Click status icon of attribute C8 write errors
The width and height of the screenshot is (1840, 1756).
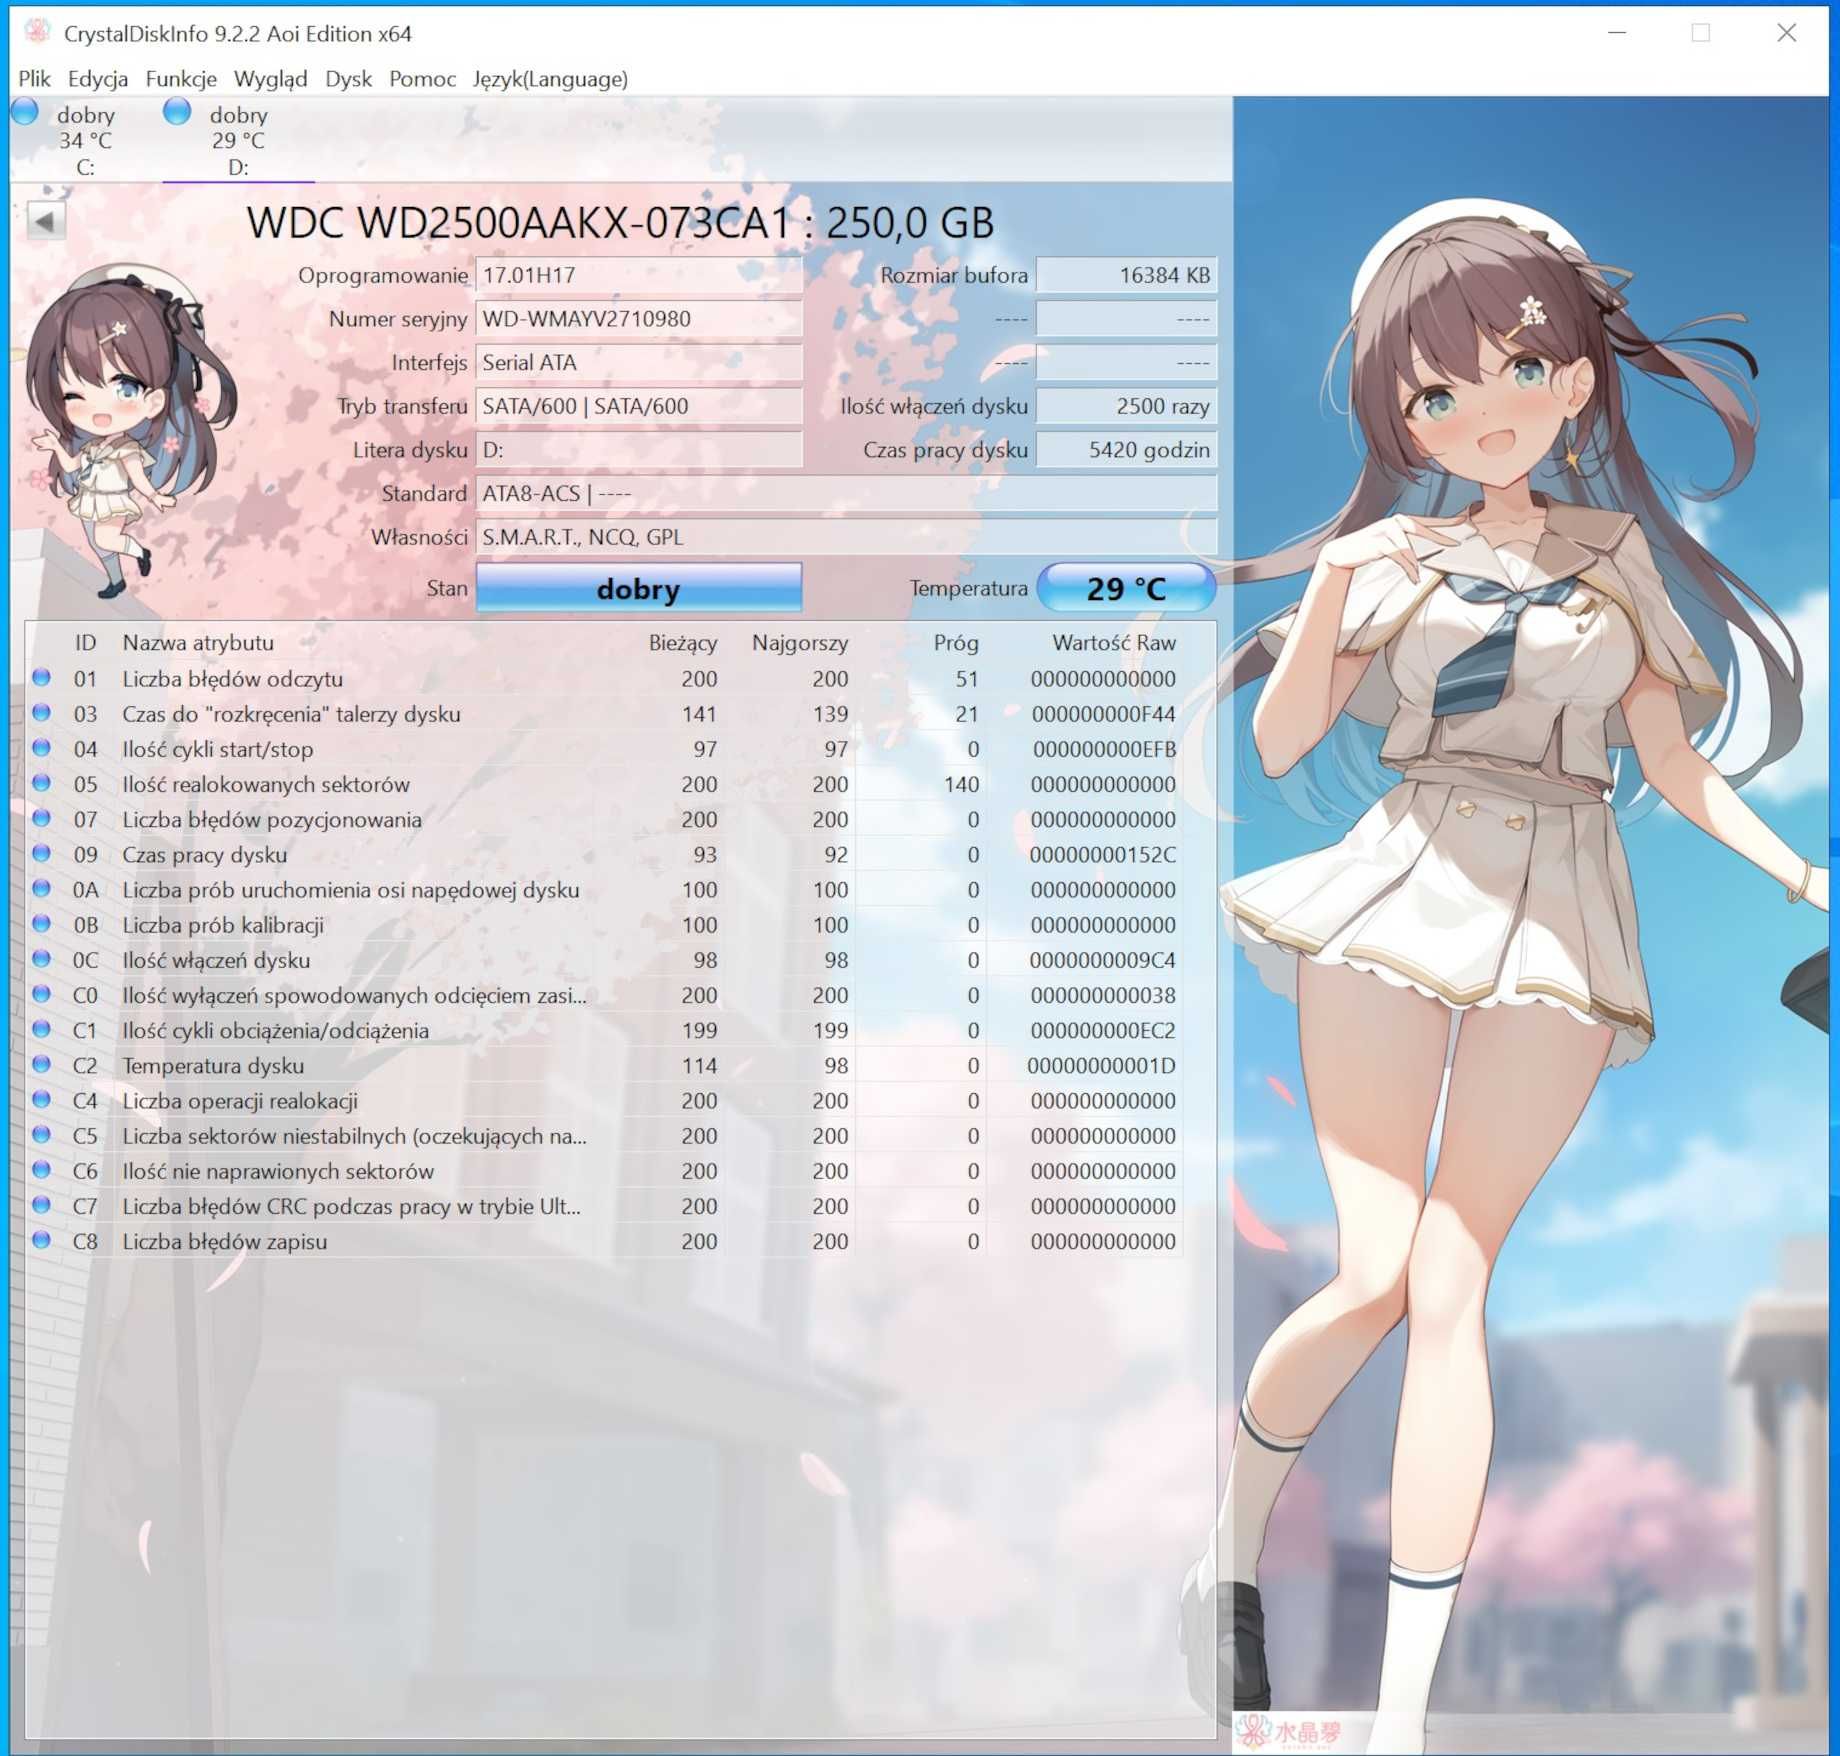[x=41, y=1240]
